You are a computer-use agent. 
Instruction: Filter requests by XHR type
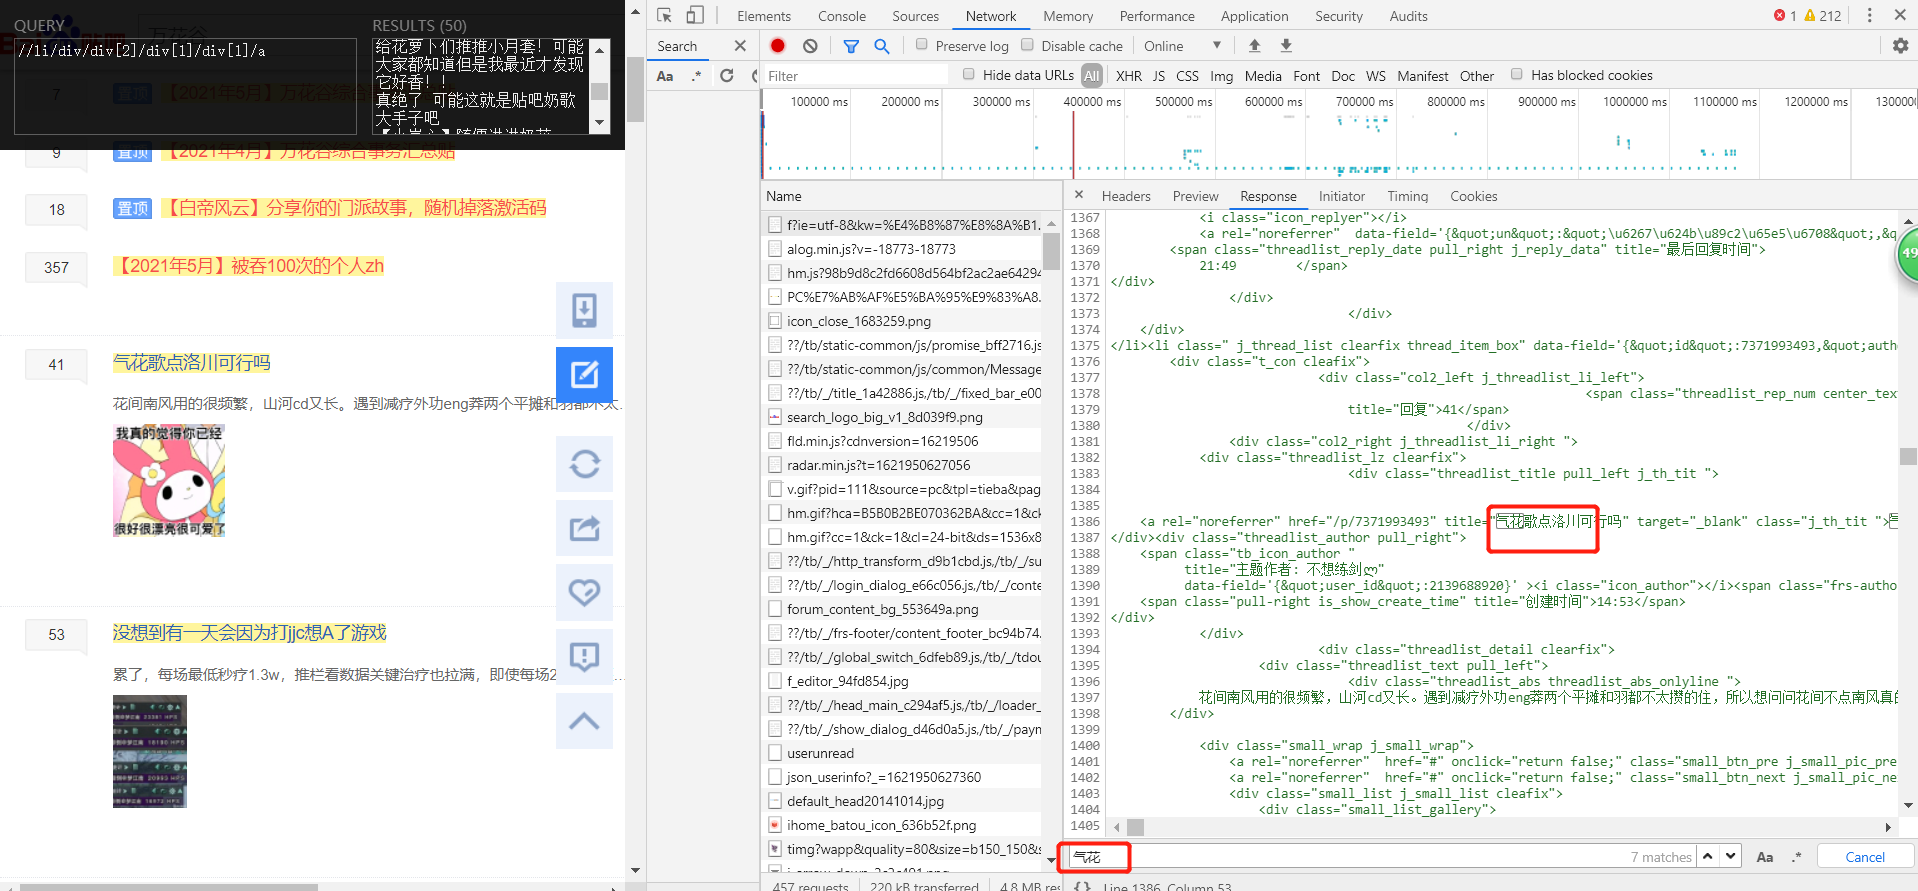(1128, 76)
